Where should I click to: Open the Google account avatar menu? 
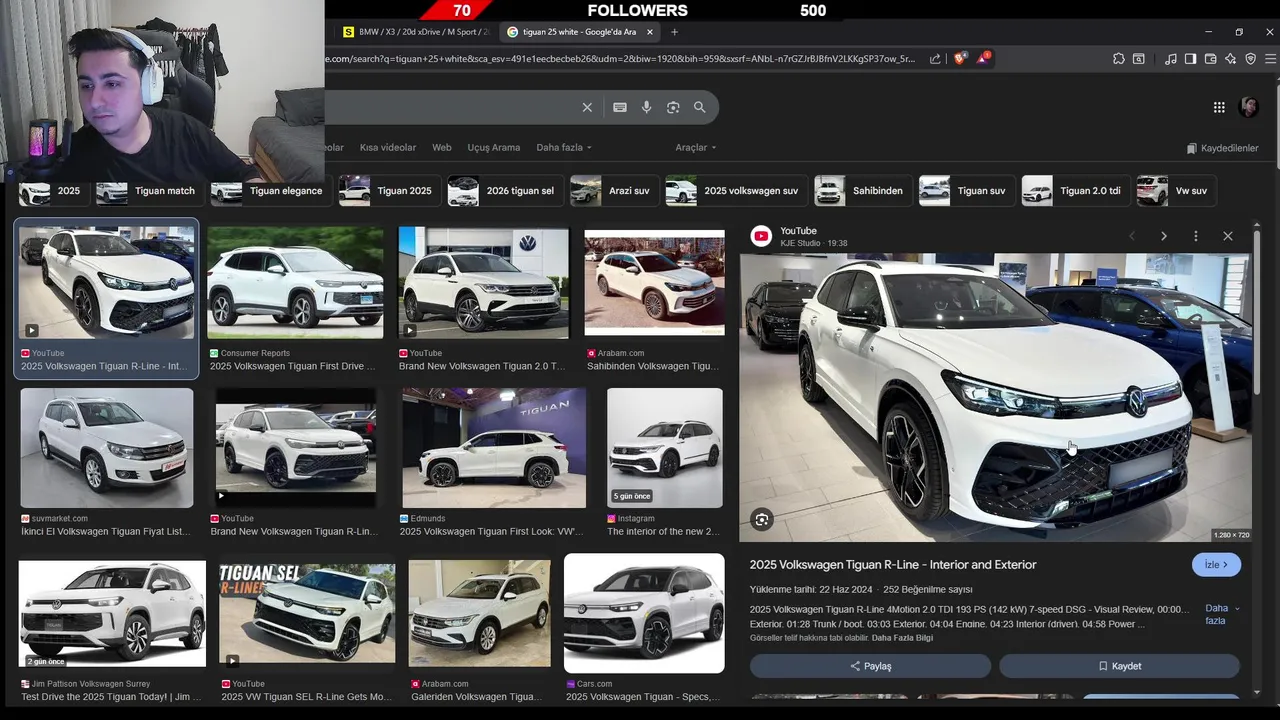[1249, 107]
